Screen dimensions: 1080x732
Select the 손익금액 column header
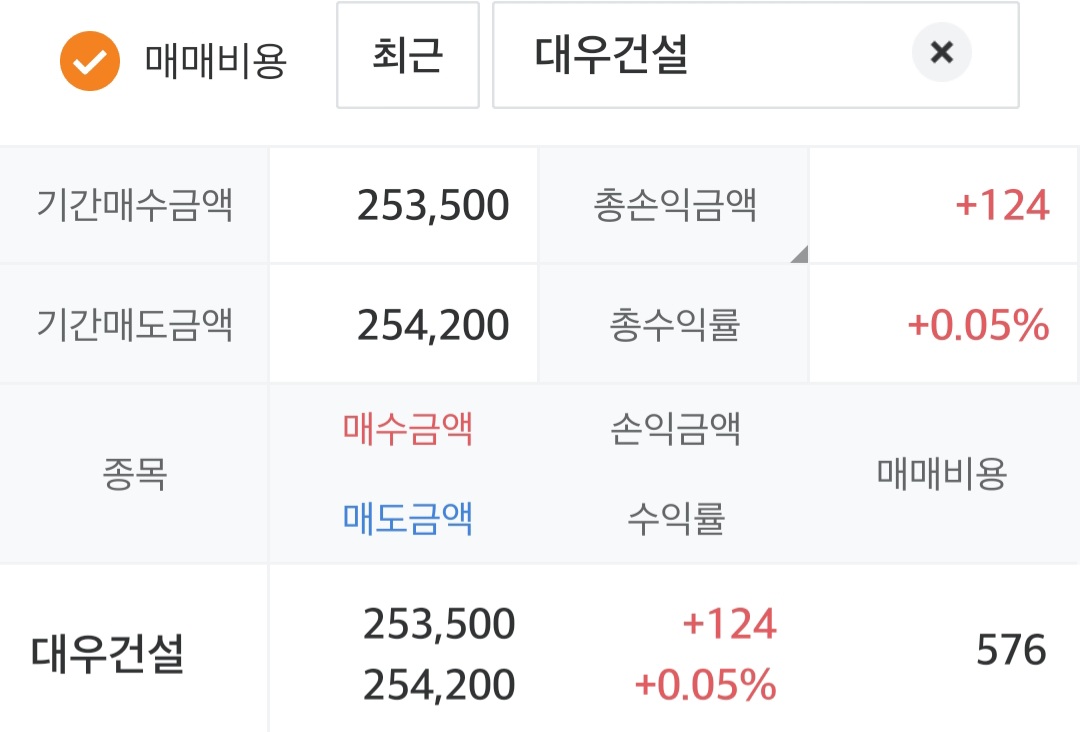(x=675, y=429)
